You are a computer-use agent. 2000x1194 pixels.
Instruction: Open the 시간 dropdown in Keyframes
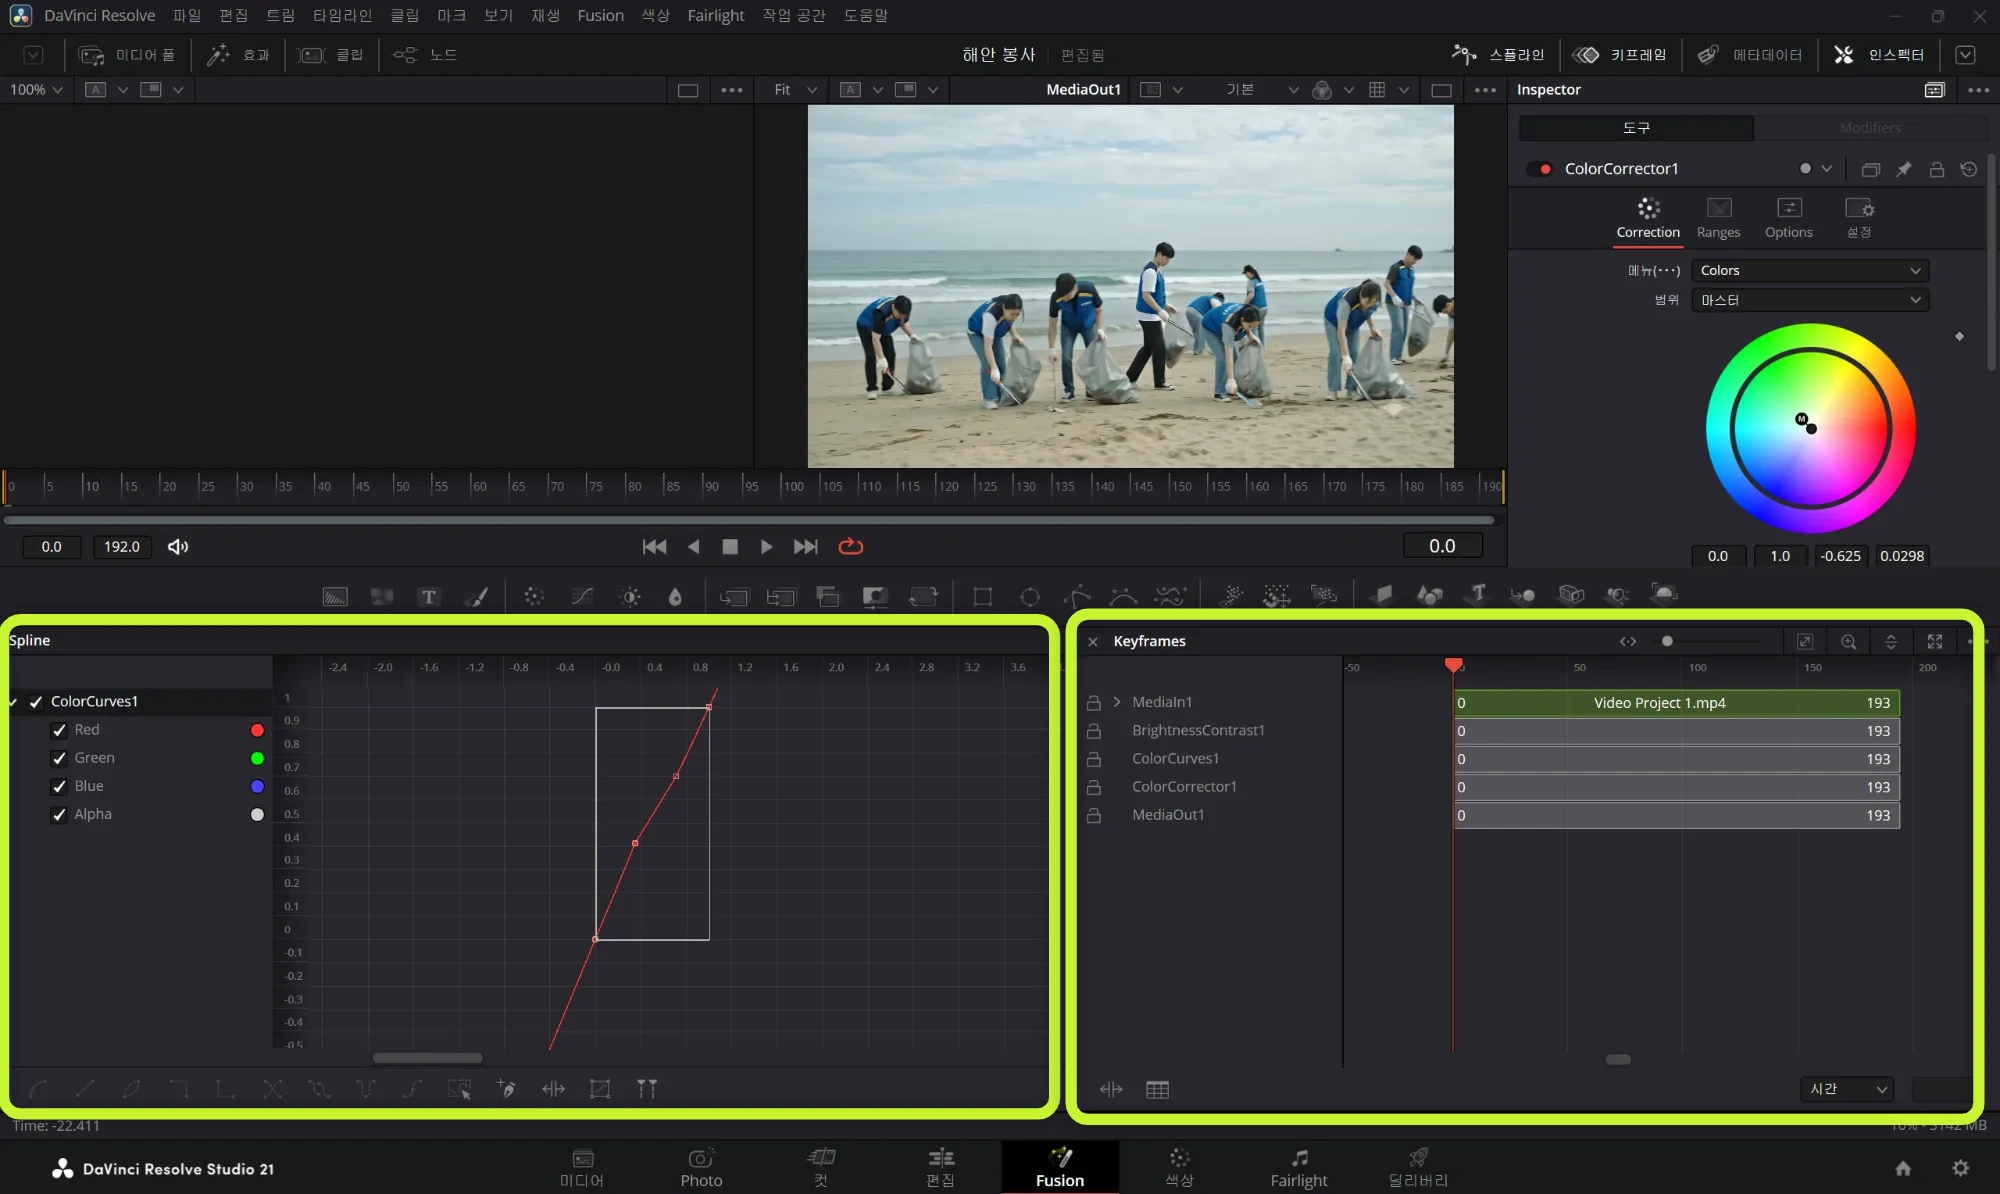[x=1847, y=1089]
